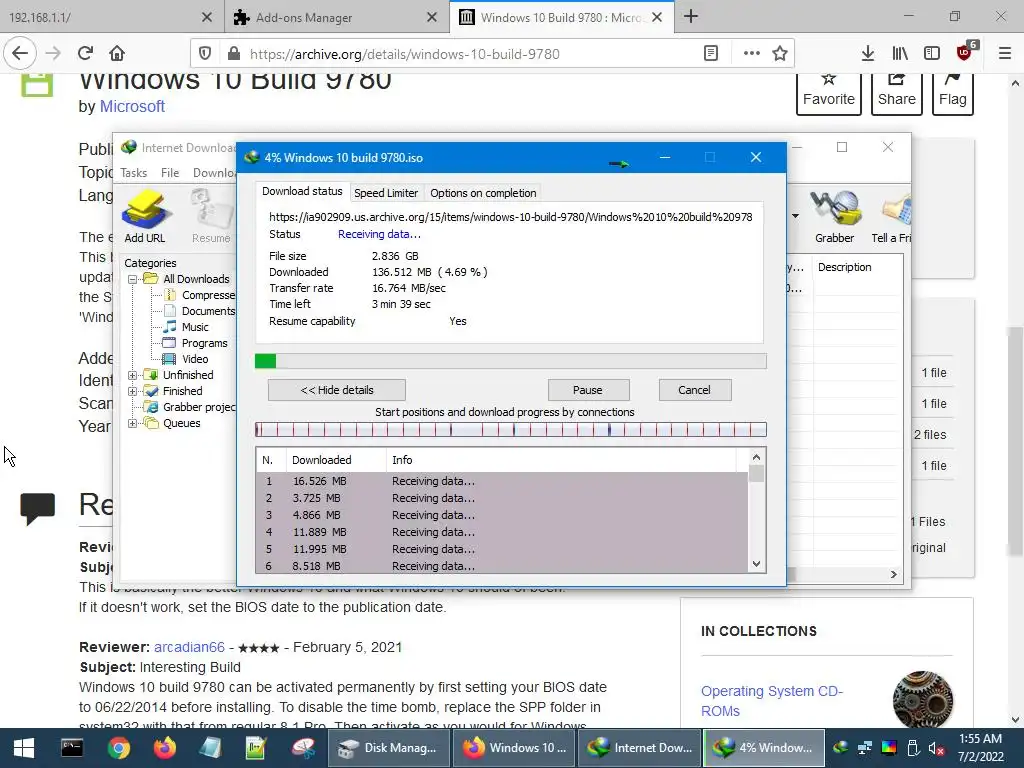The height and width of the screenshot is (768, 1024).
Task: Click the connections progress segment bar
Action: pyautogui.click(x=511, y=430)
